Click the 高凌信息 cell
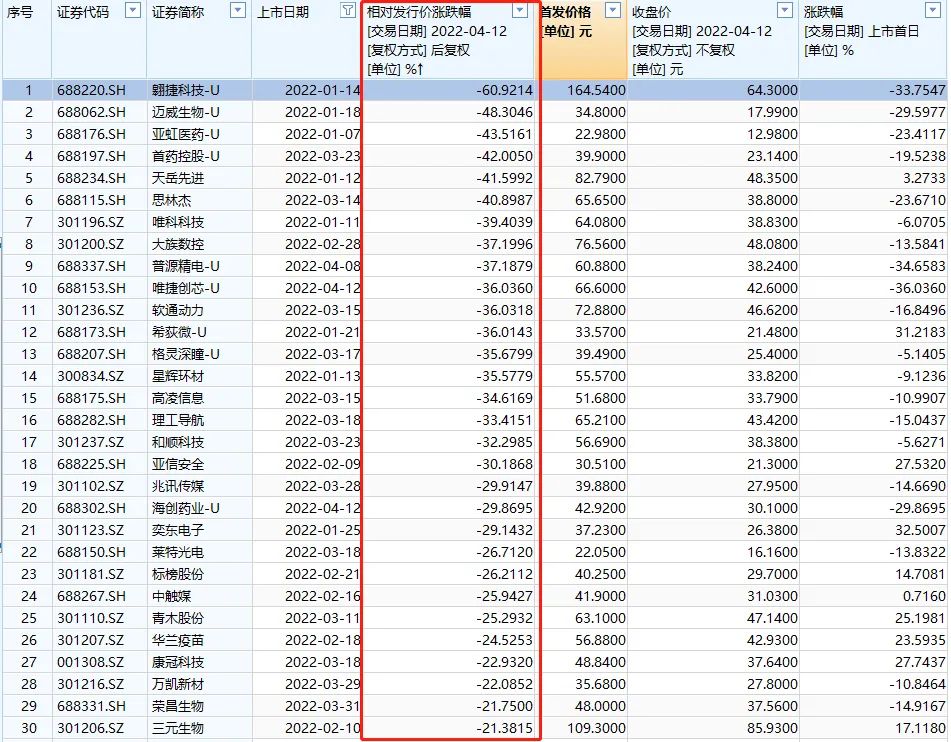Image resolution: width=951 pixels, height=742 pixels. [x=178, y=398]
